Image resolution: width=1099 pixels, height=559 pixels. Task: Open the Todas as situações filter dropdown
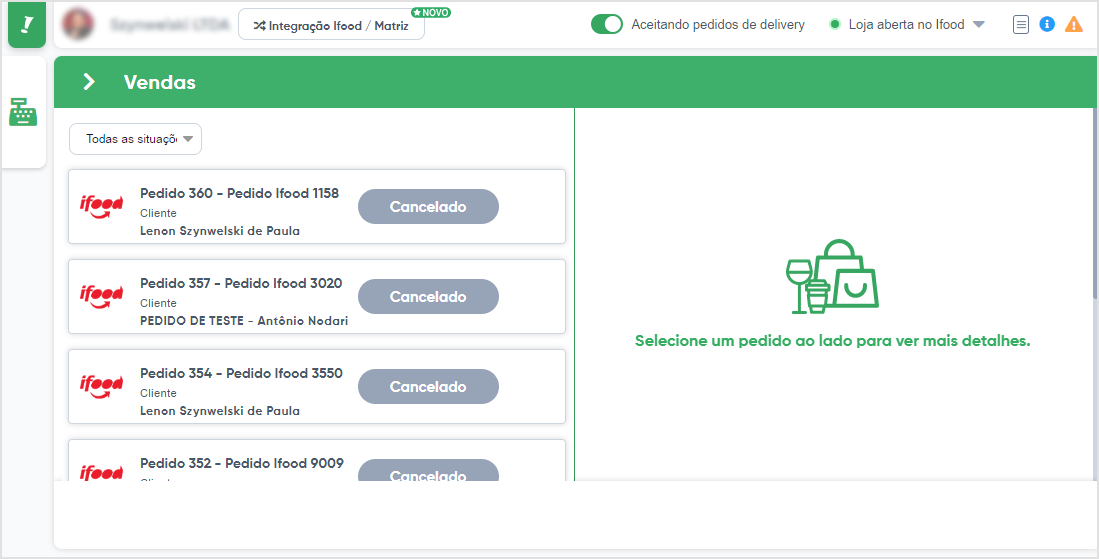(135, 139)
